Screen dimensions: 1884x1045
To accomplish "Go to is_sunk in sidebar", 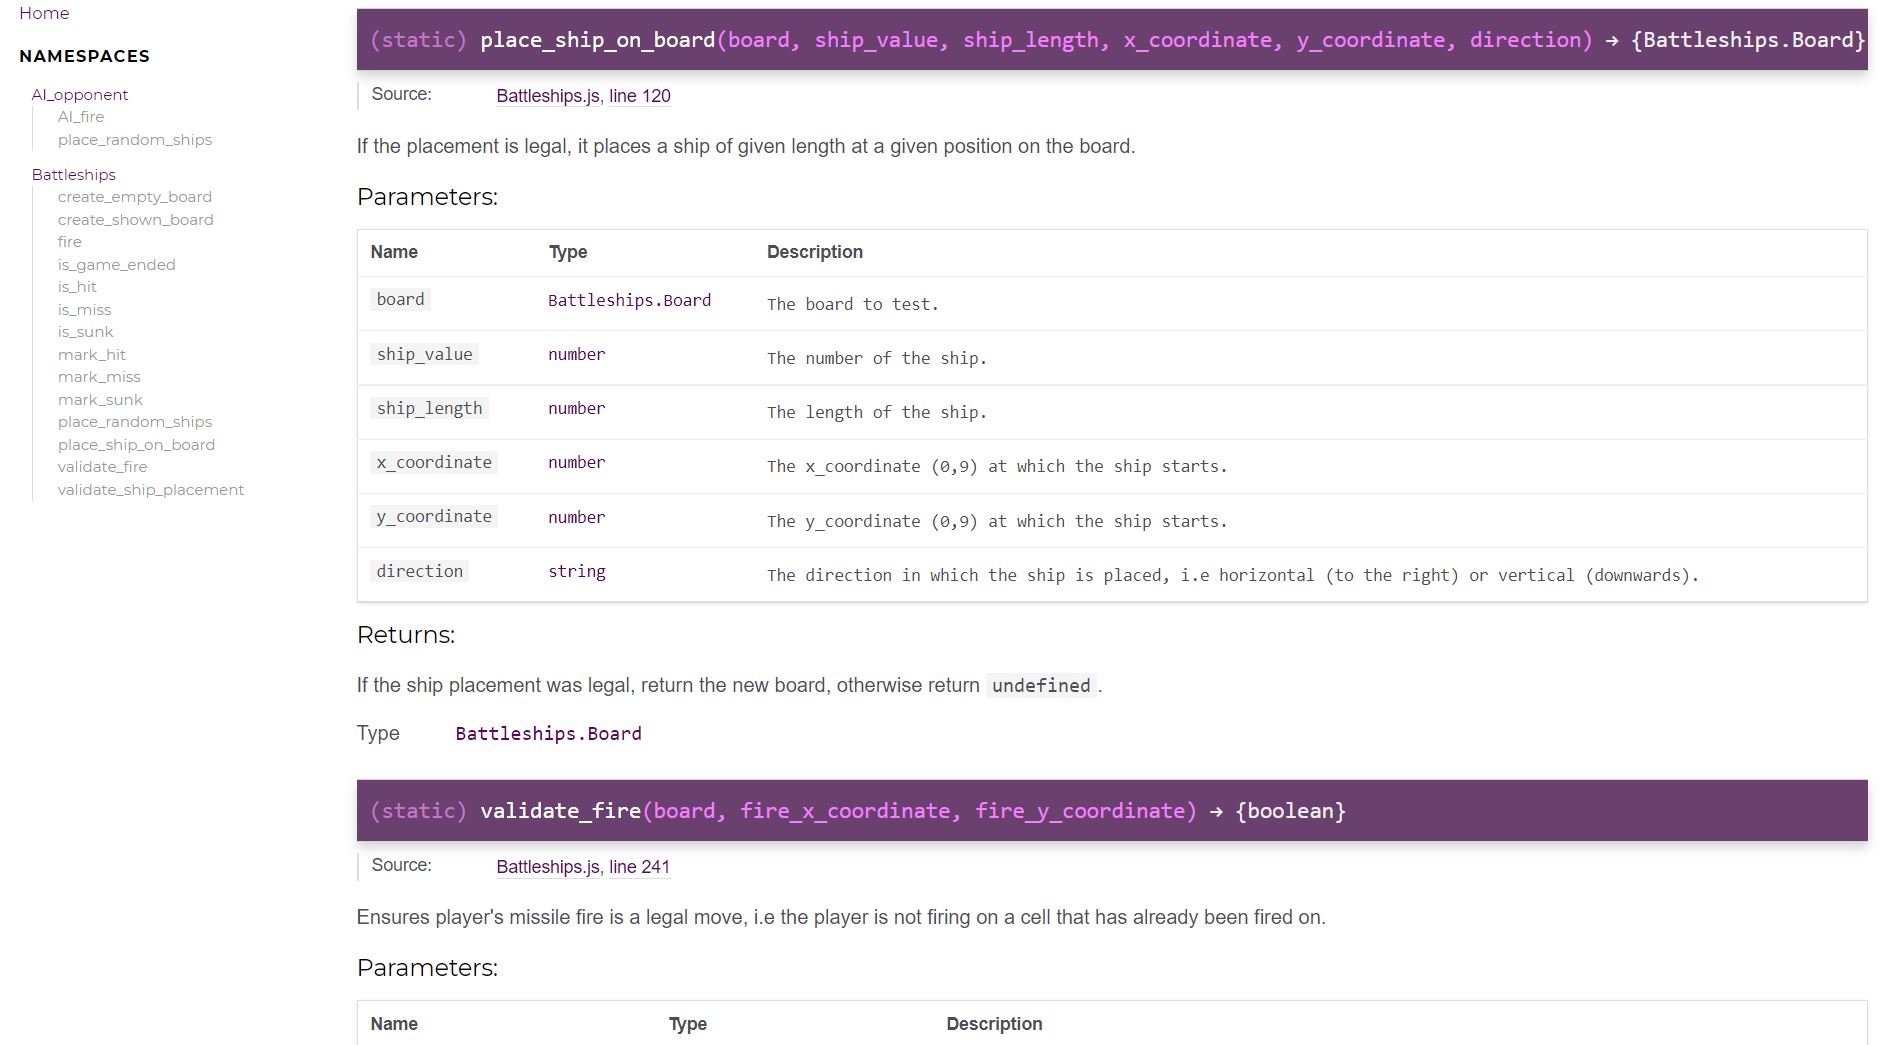I will click(86, 332).
